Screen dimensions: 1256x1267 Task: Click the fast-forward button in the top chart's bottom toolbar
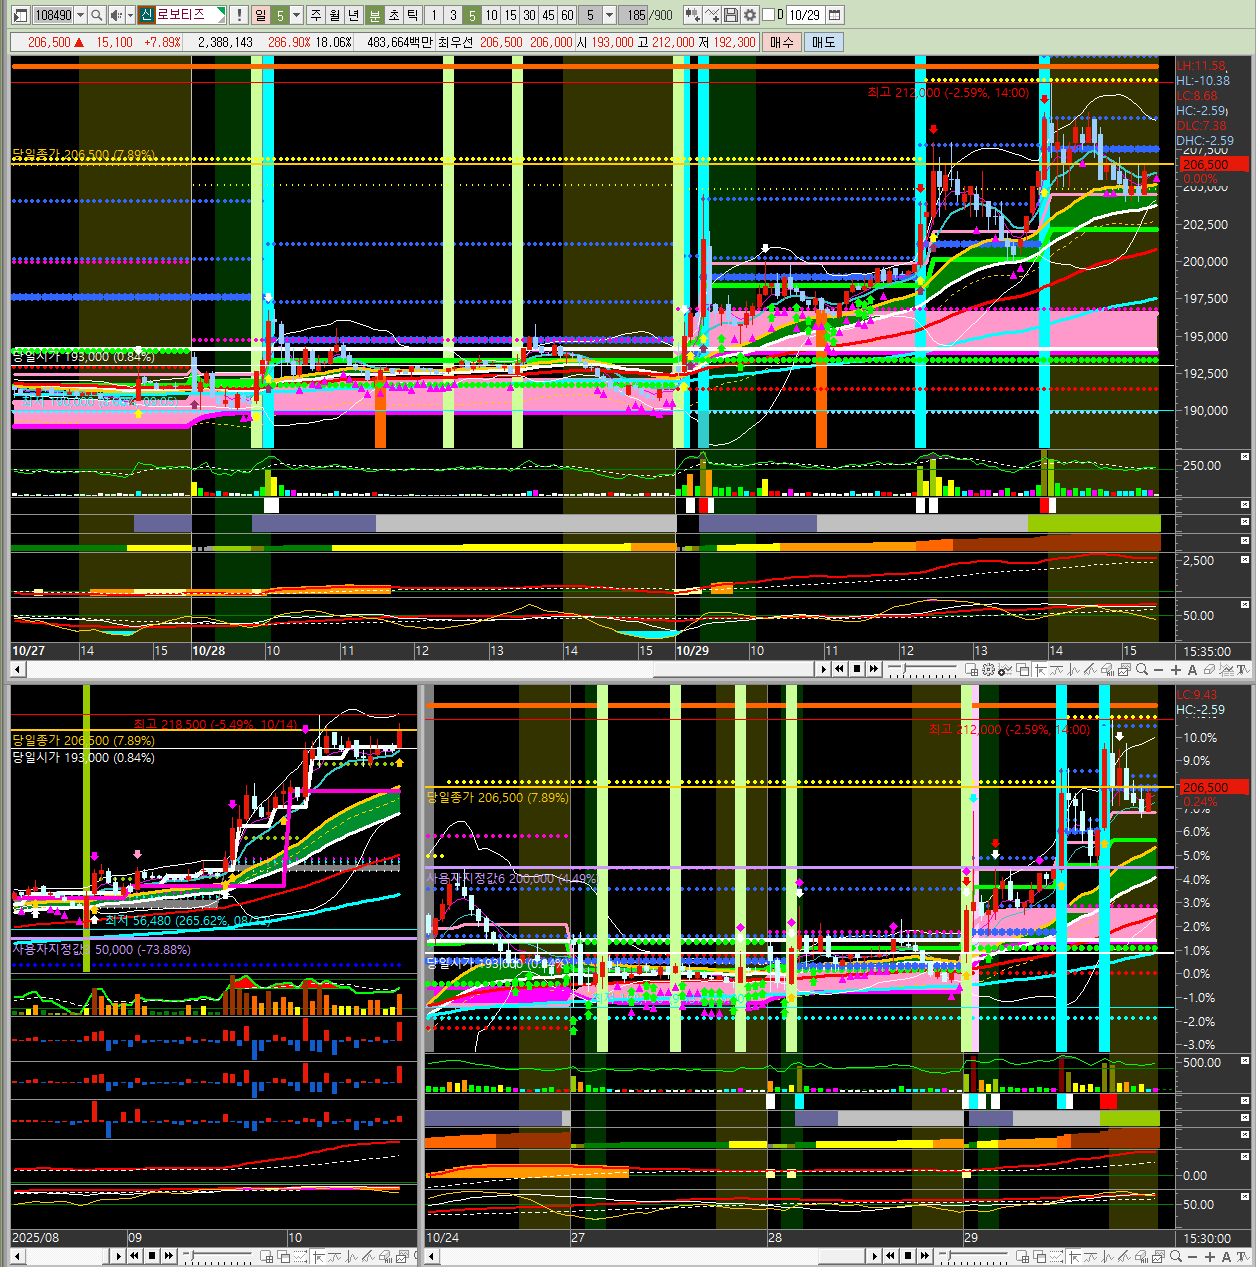(874, 669)
